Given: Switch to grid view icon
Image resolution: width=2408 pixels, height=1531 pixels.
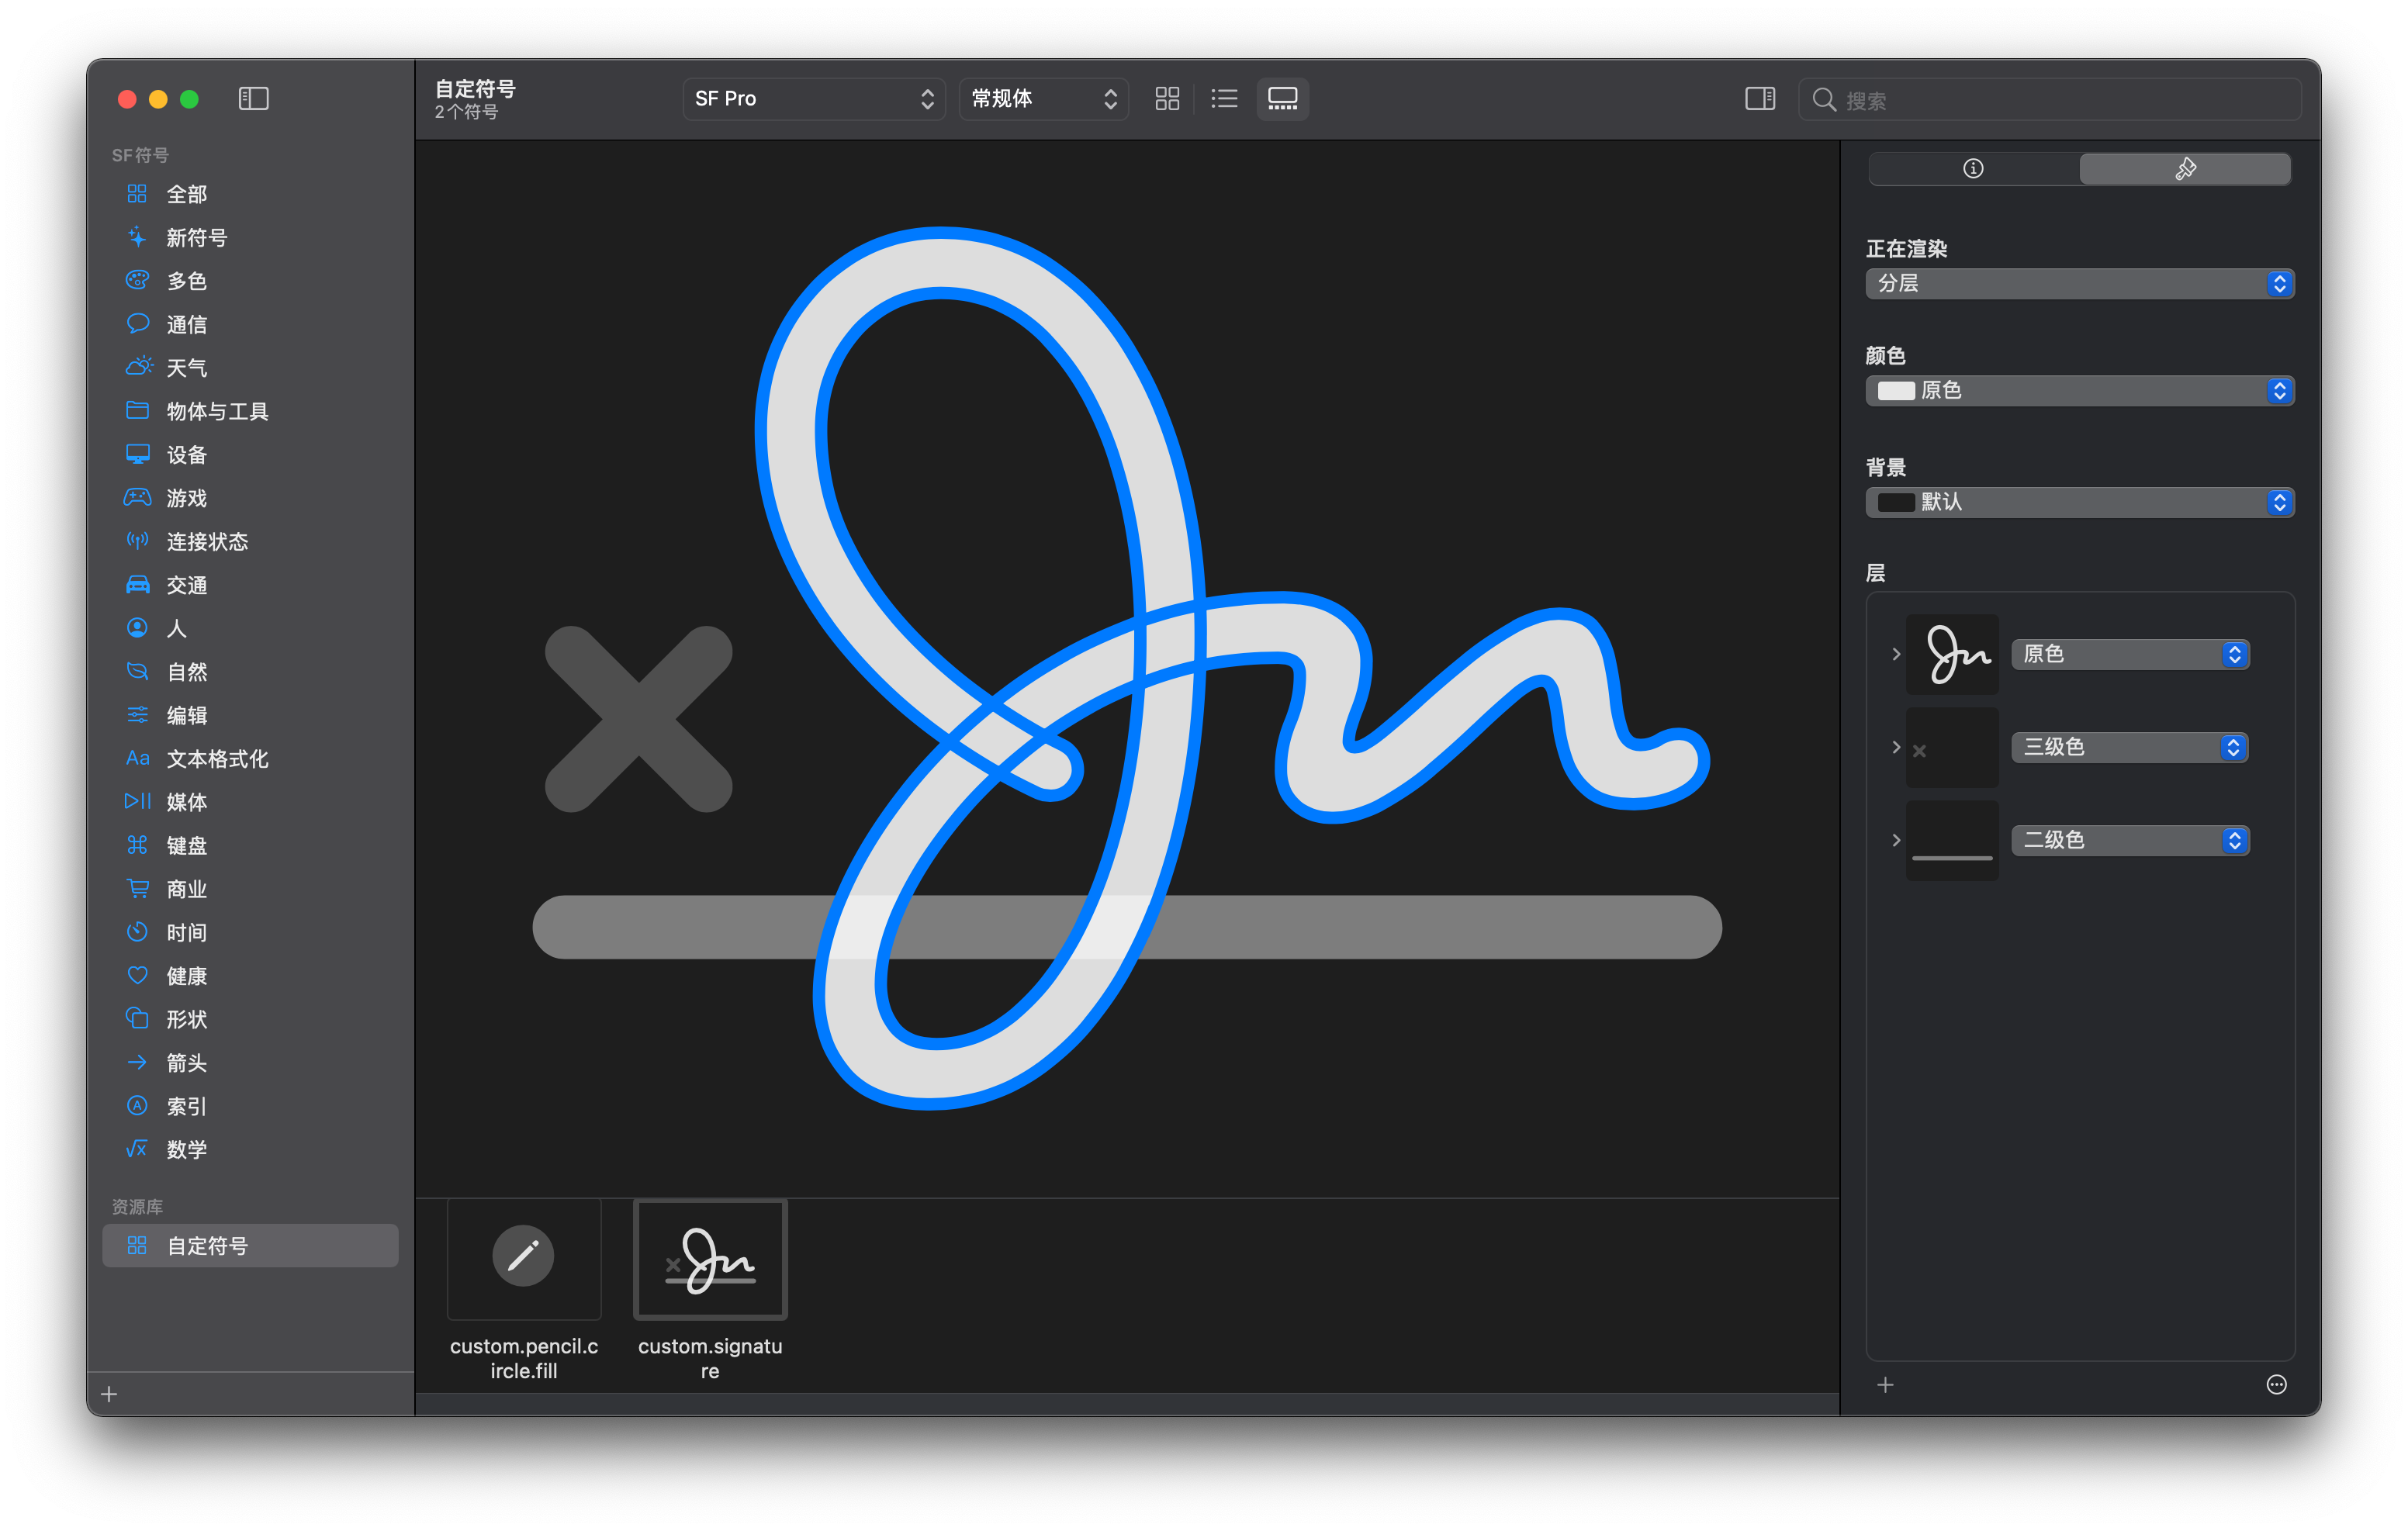Looking at the screenshot, I should pyautogui.click(x=1167, y=98).
